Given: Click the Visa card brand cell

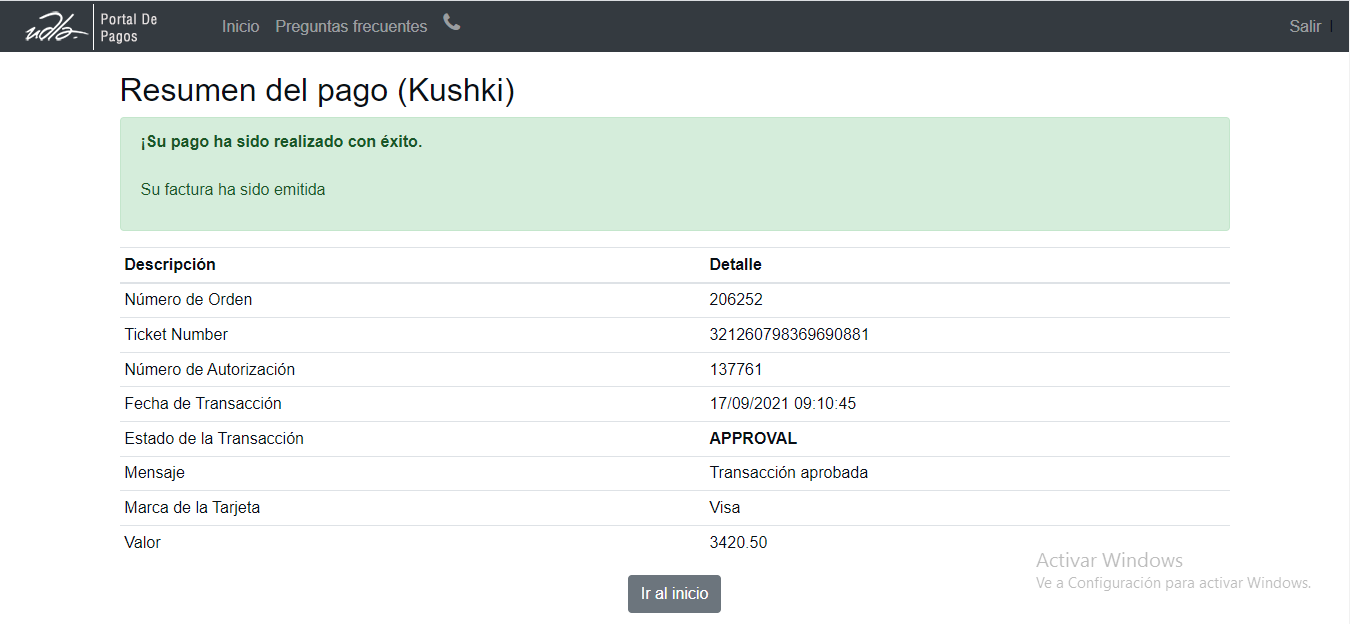Looking at the screenshot, I should [x=725, y=508].
